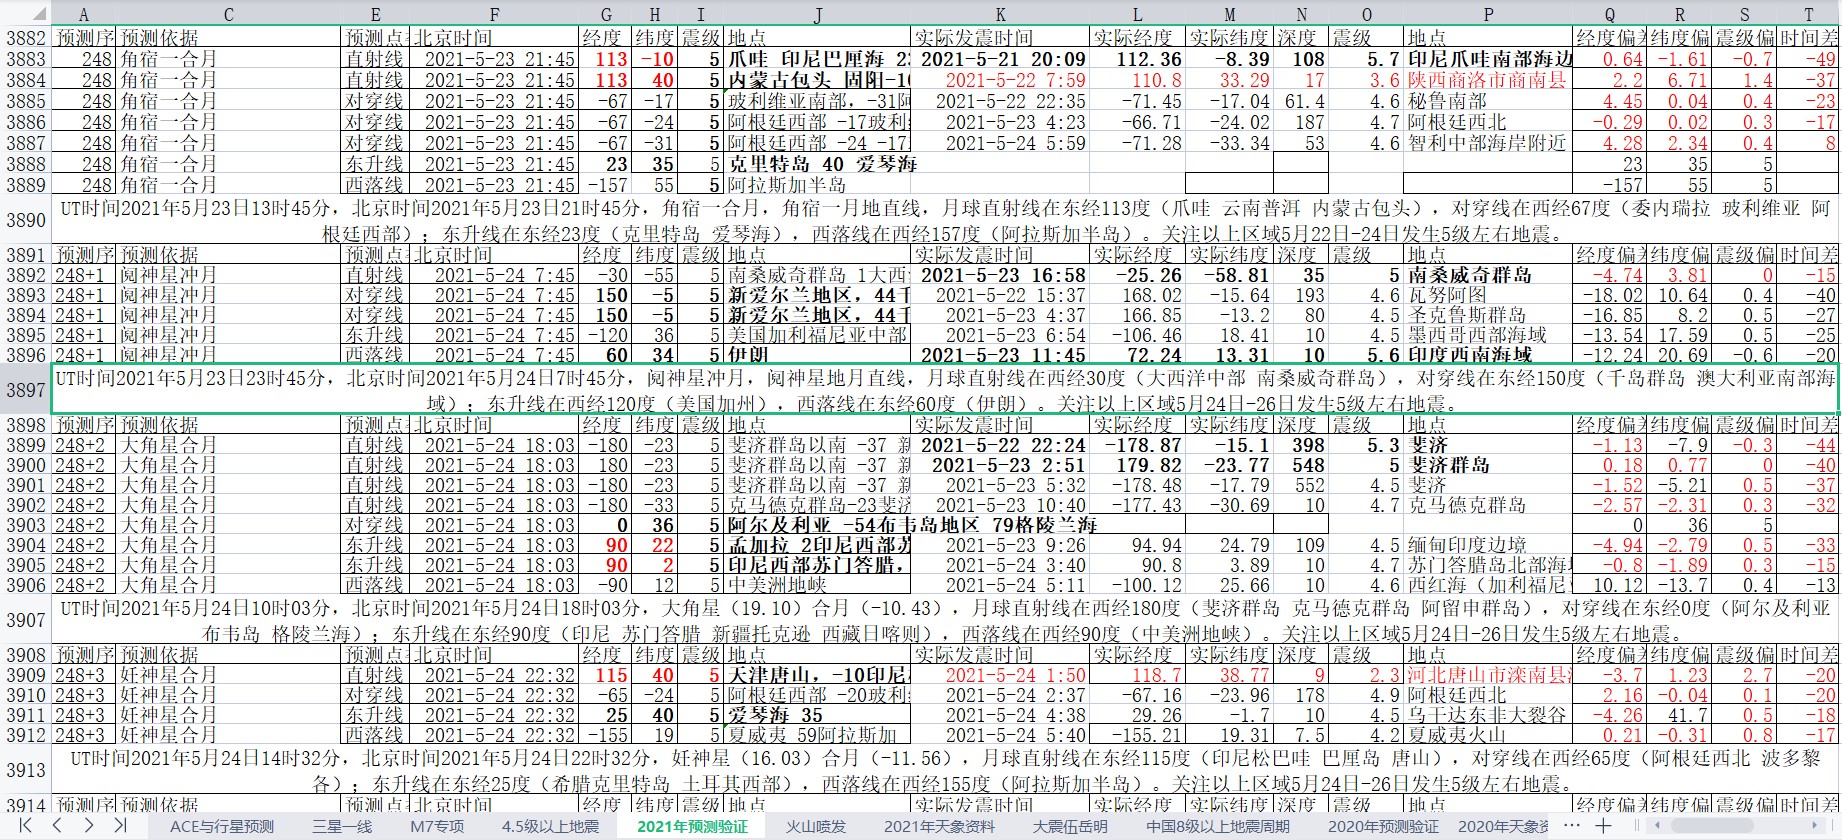The height and width of the screenshot is (840, 1842).
Task: Select row header 3883
Action: pyautogui.click(x=25, y=60)
